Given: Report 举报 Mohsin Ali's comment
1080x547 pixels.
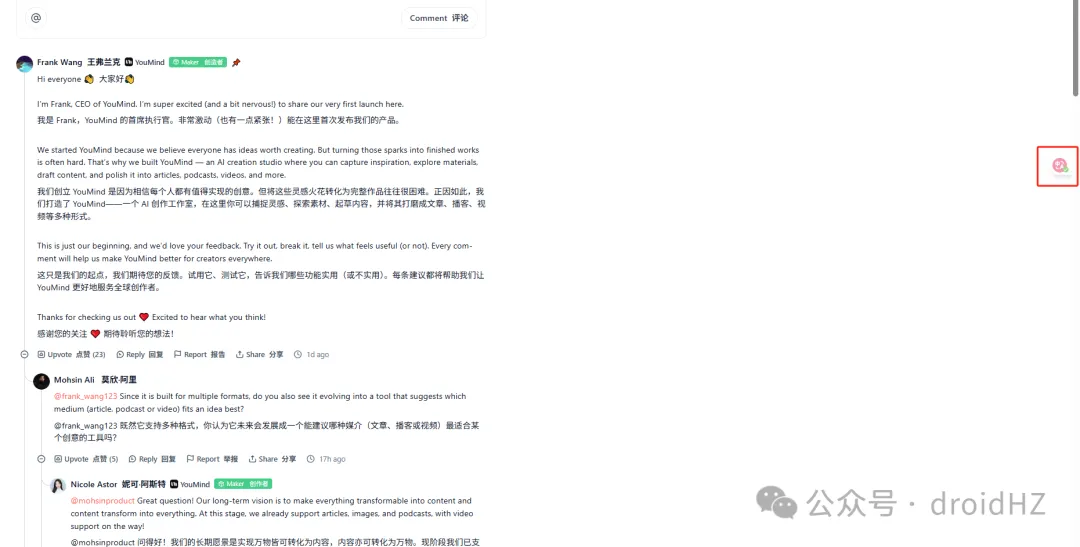Looking at the screenshot, I should tap(212, 459).
